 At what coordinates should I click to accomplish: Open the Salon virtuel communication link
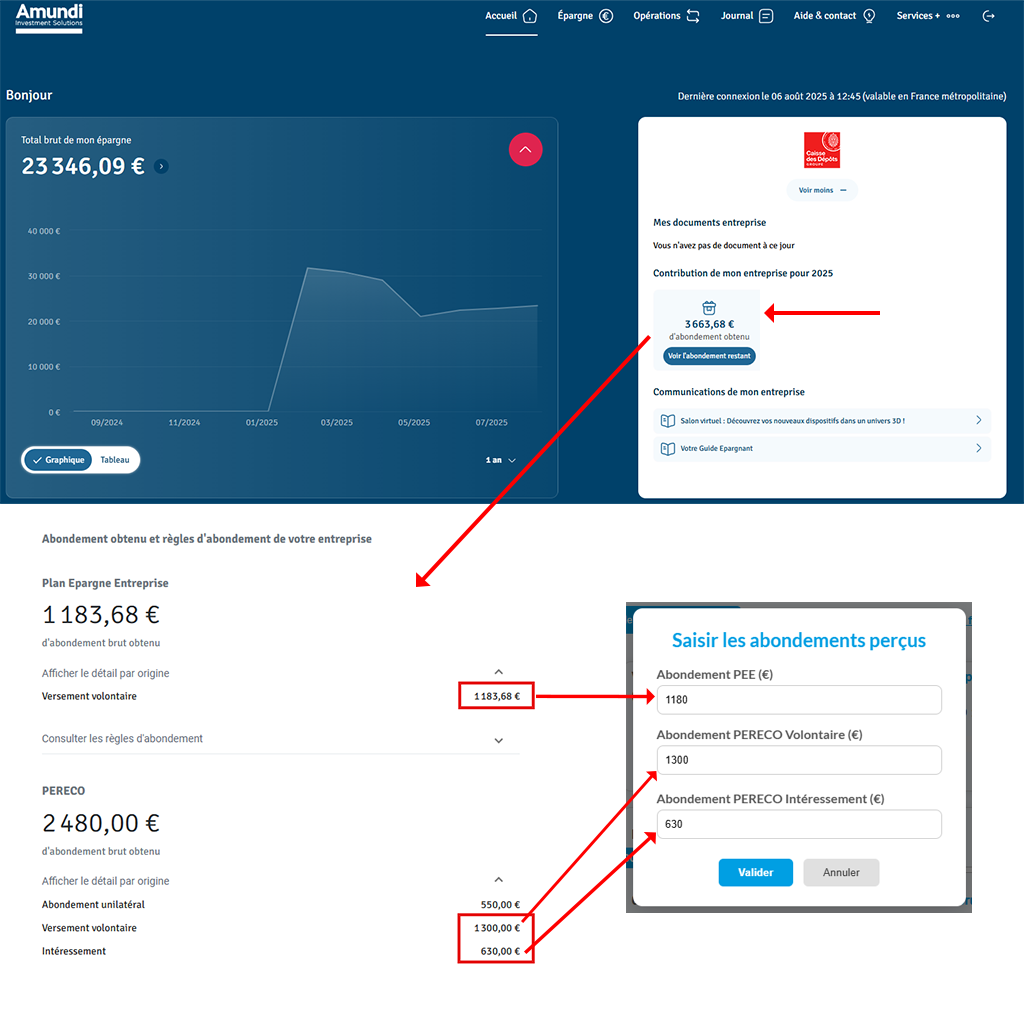click(822, 421)
